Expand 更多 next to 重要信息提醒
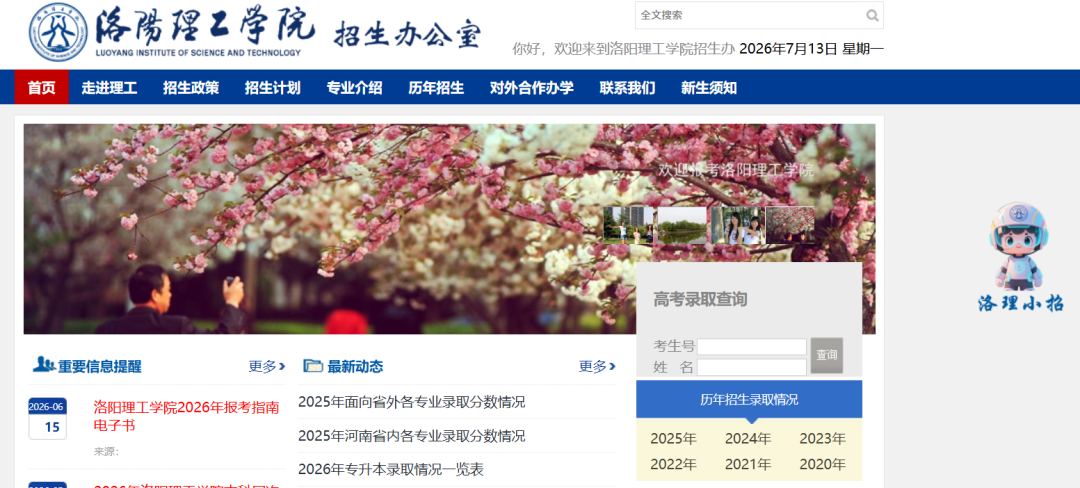1080x488 pixels. 267,366
